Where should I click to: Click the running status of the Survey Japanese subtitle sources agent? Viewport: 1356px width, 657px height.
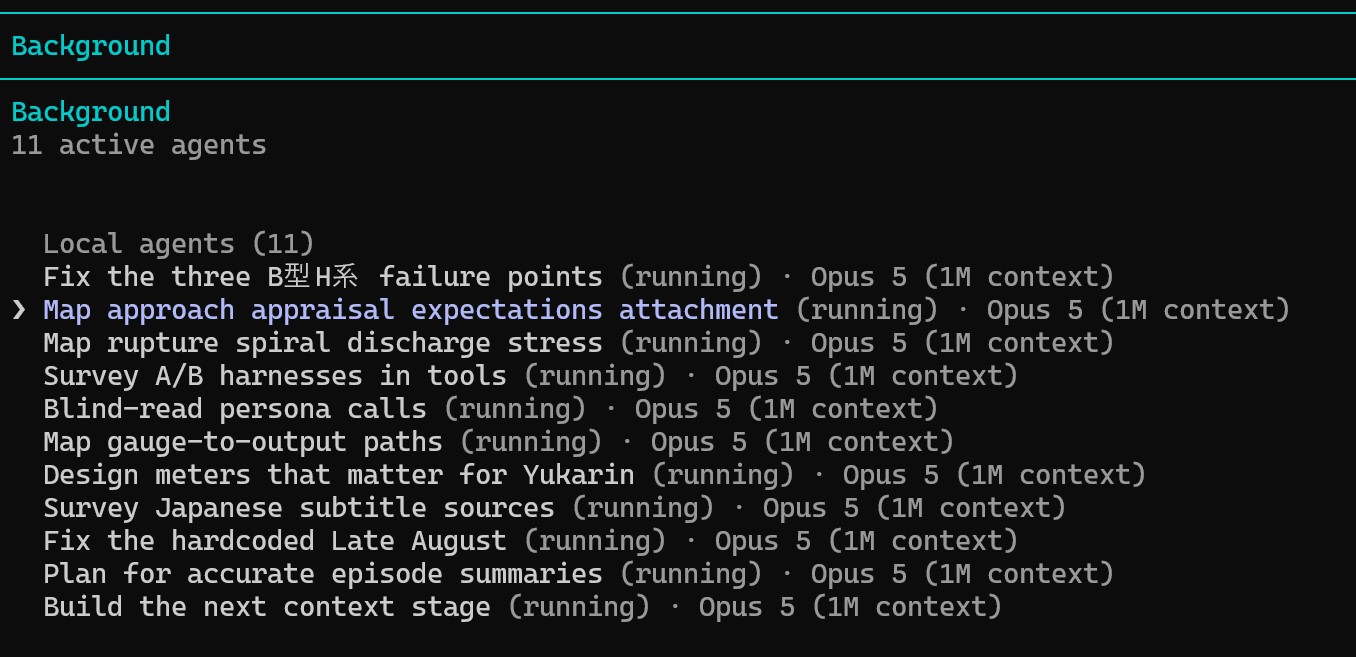[642, 508]
